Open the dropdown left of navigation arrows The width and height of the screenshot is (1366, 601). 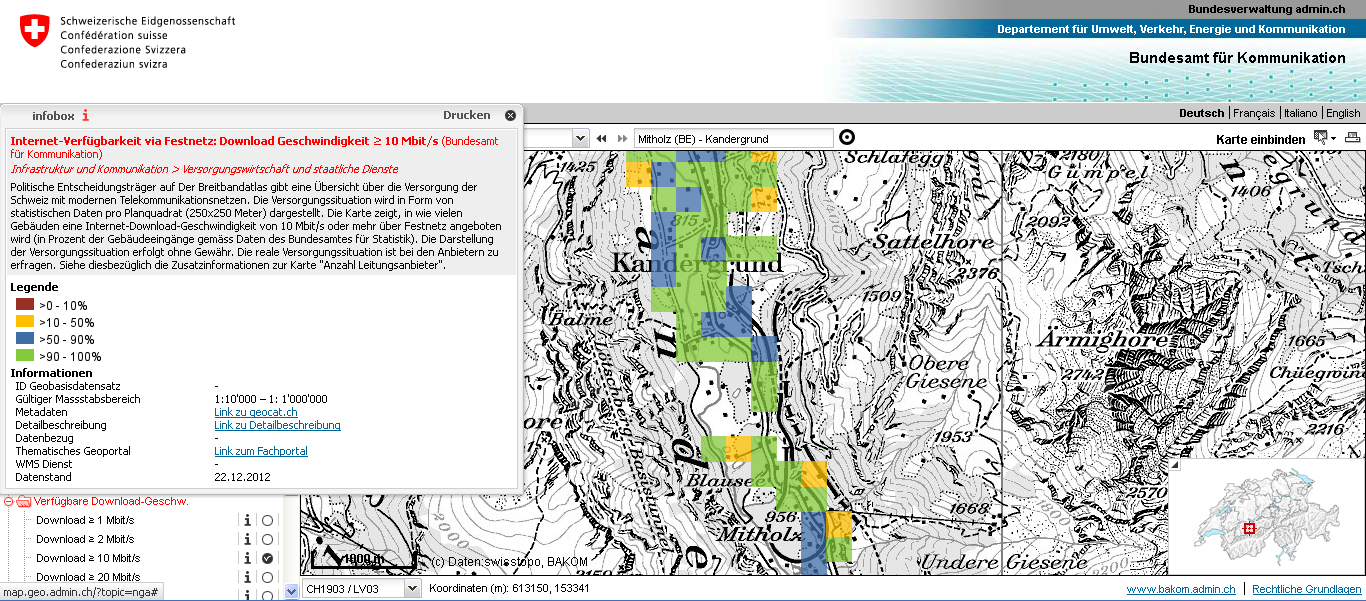580,138
